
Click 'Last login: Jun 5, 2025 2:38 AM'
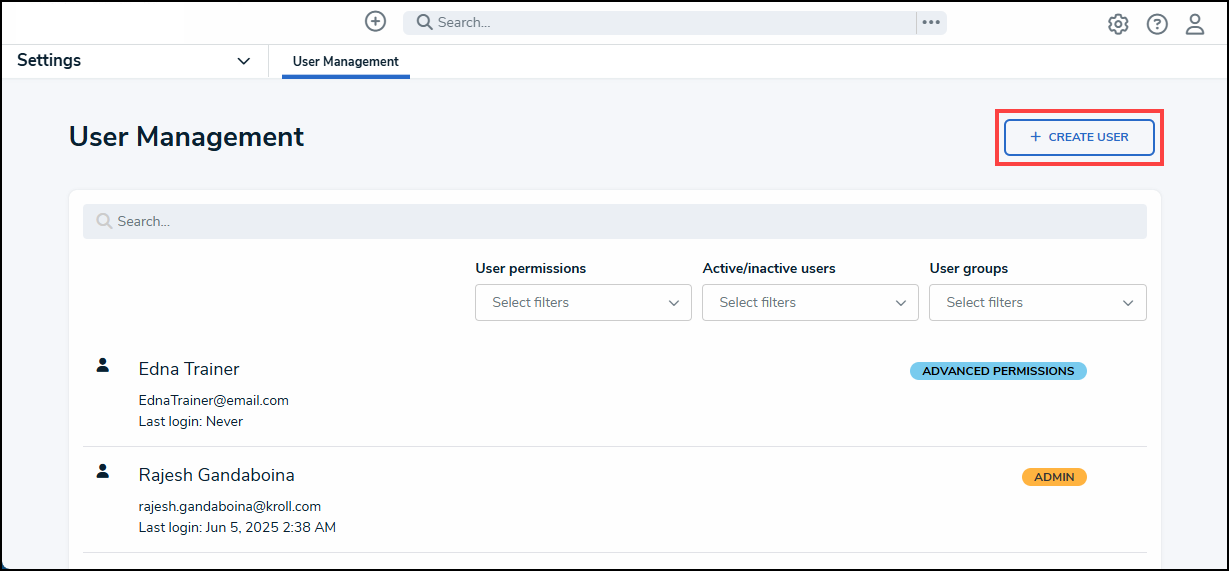click(237, 527)
